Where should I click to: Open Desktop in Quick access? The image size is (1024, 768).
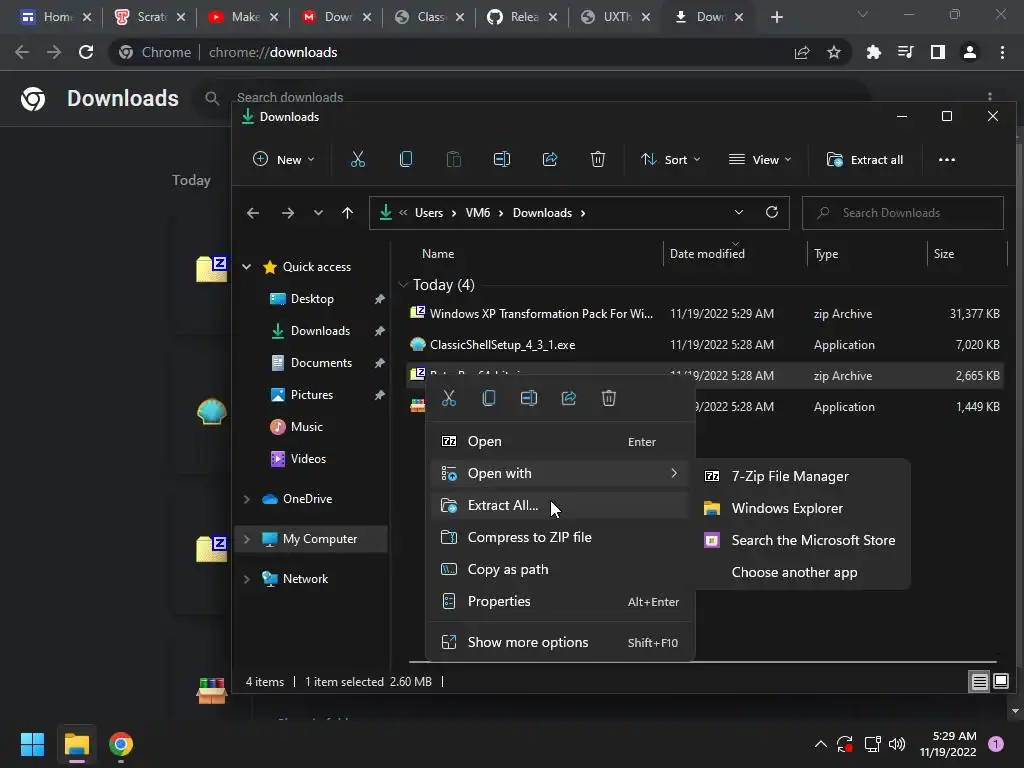pyautogui.click(x=312, y=299)
